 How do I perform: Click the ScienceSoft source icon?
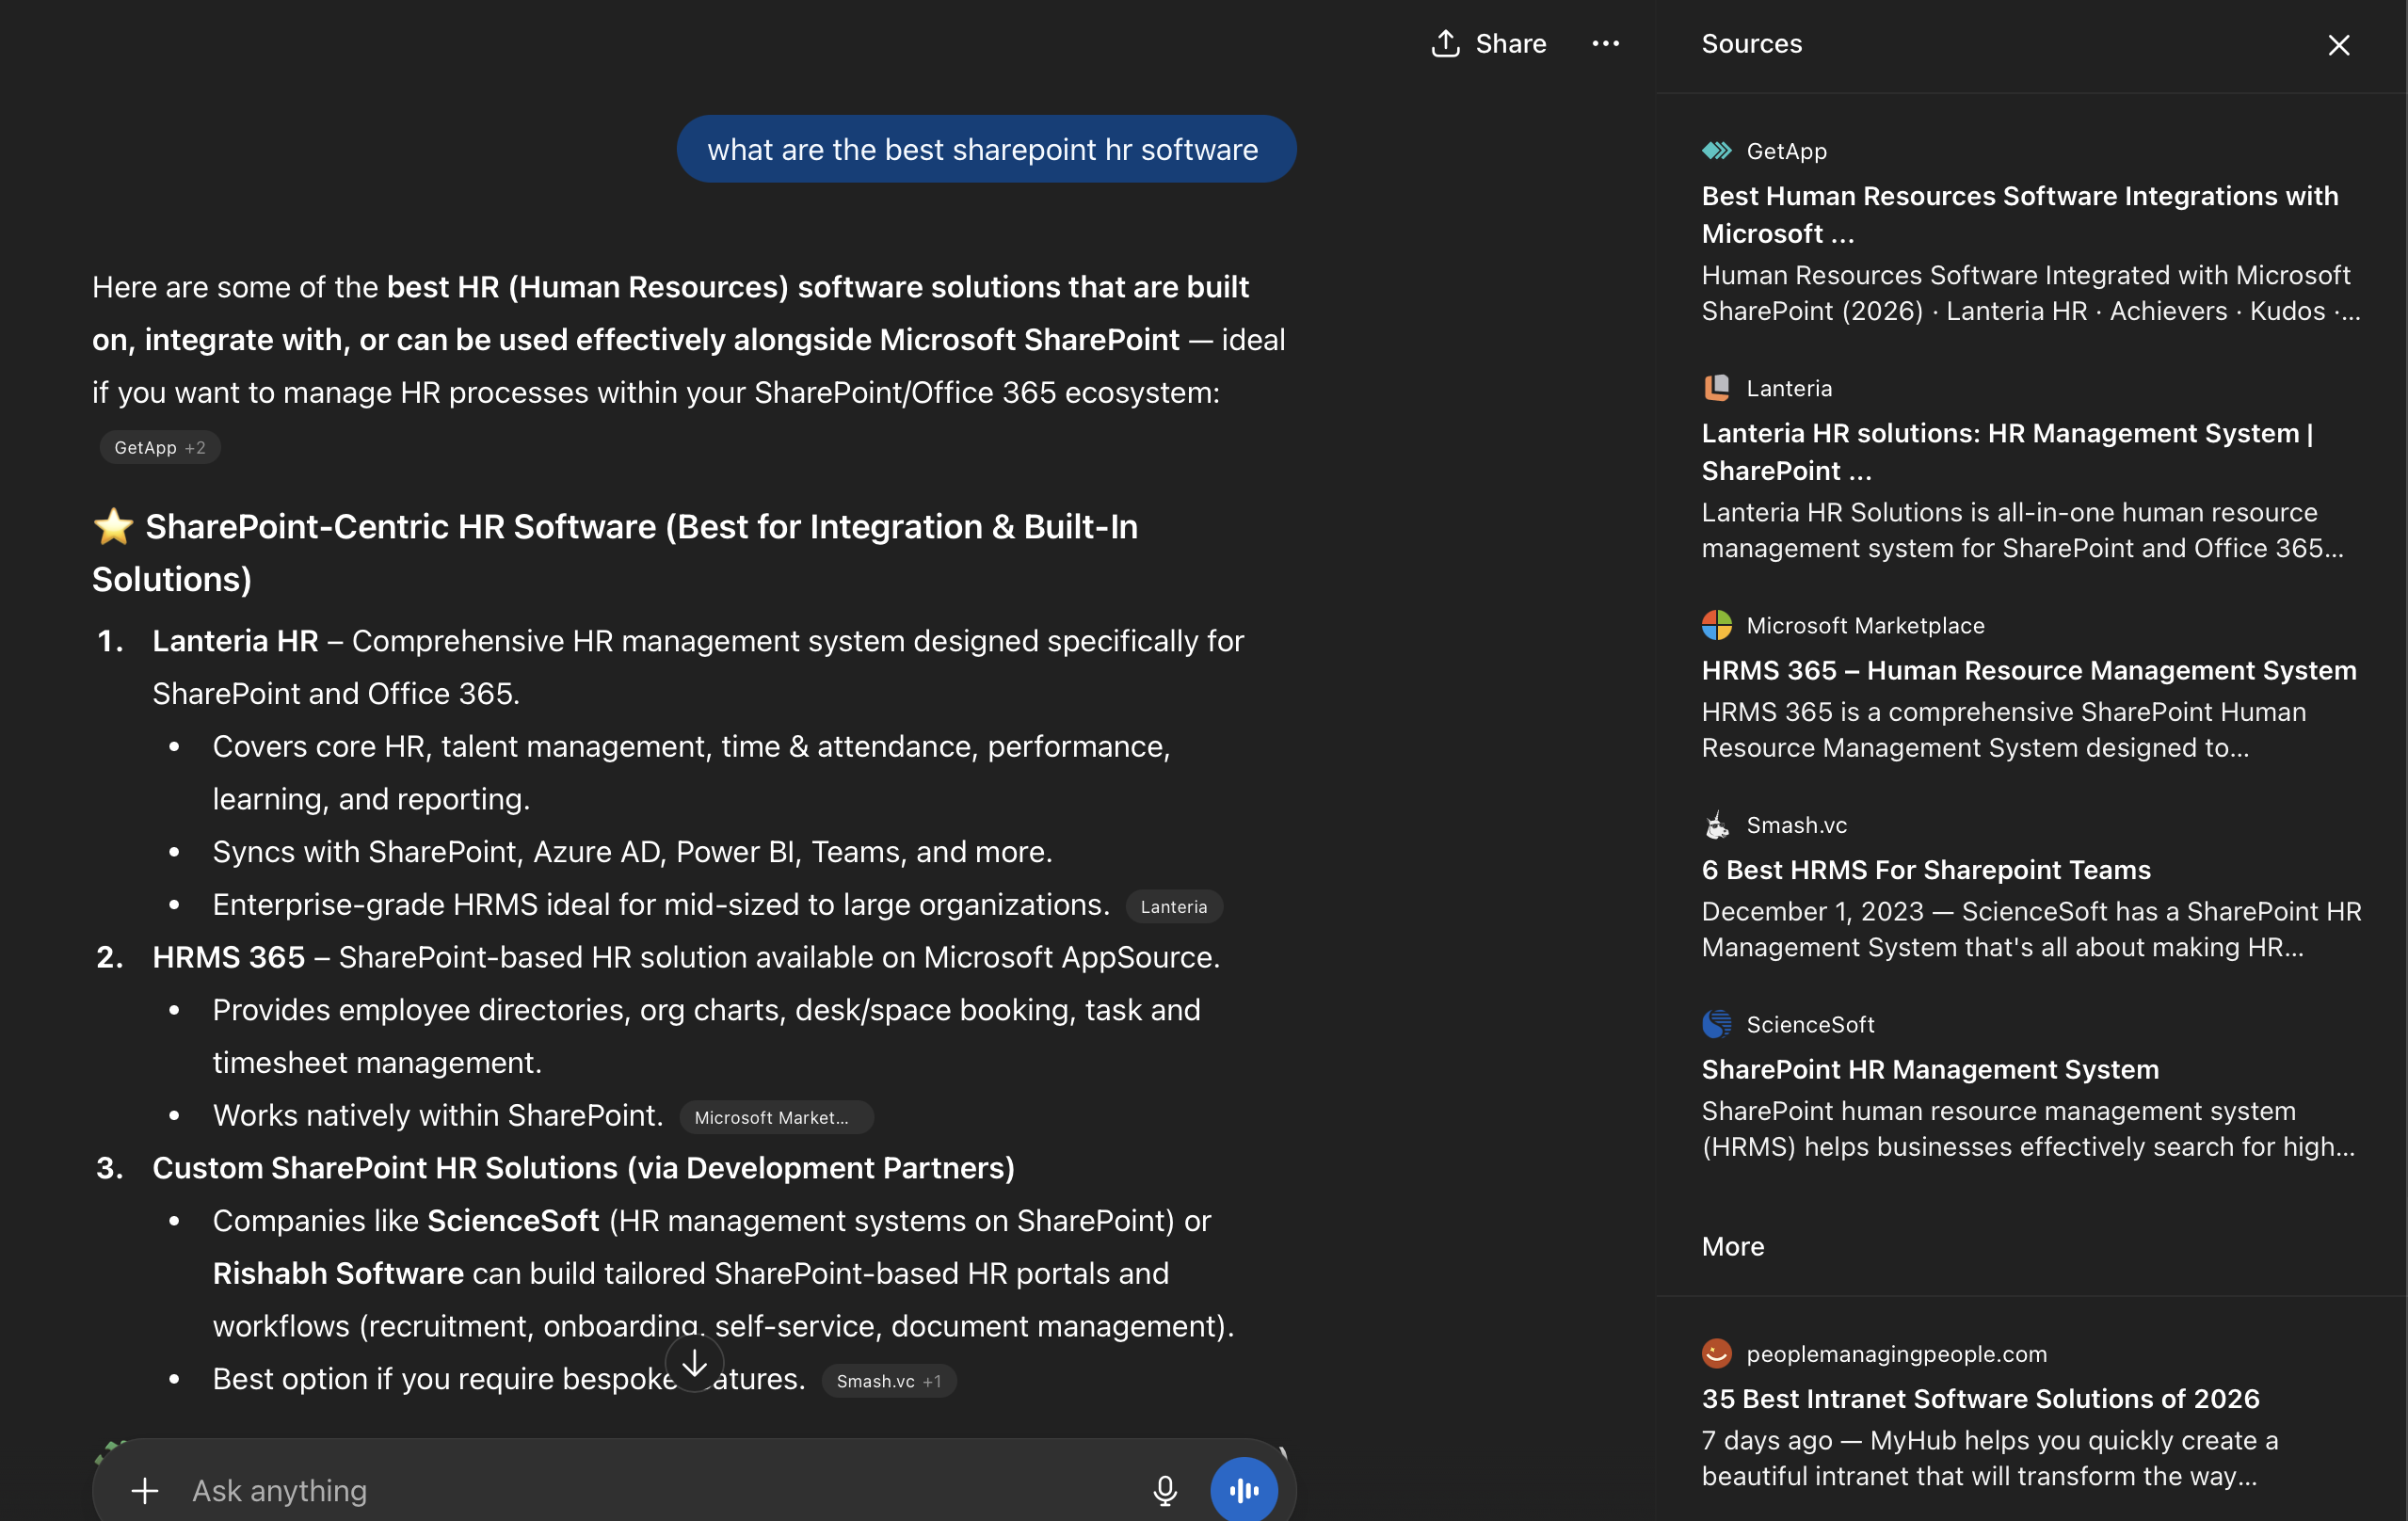pyautogui.click(x=1718, y=1023)
